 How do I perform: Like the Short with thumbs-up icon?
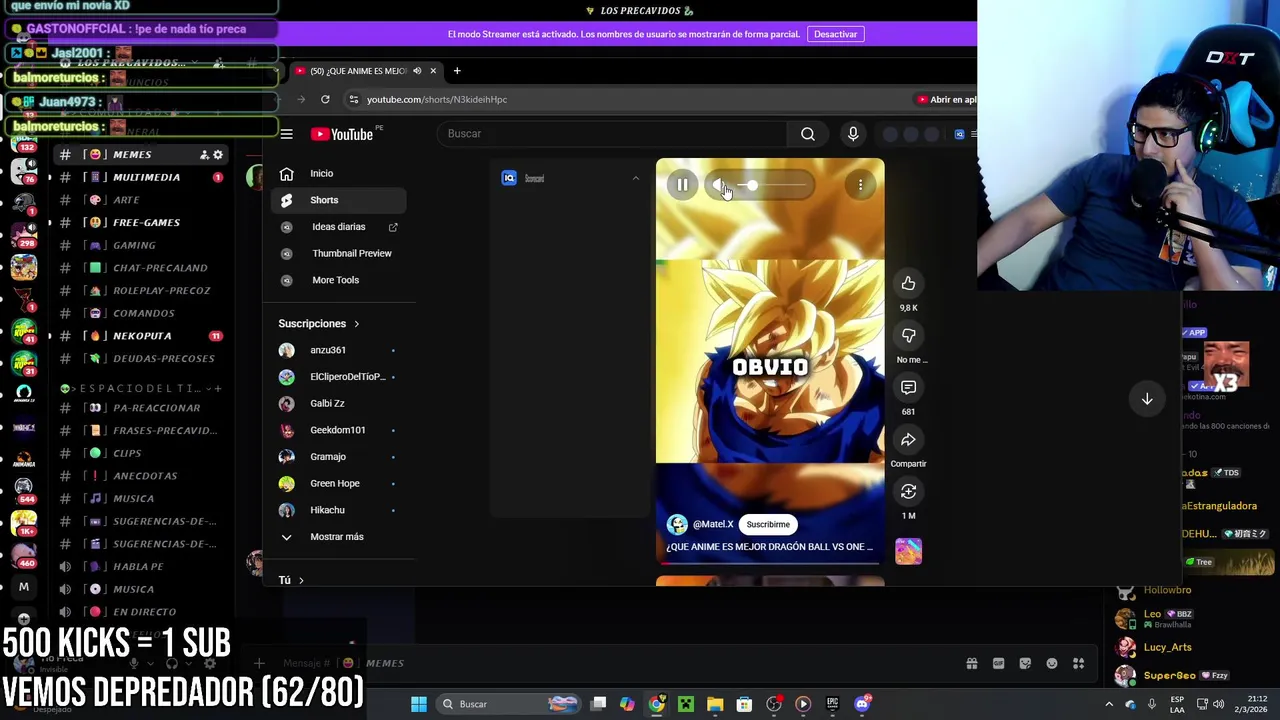point(908,284)
